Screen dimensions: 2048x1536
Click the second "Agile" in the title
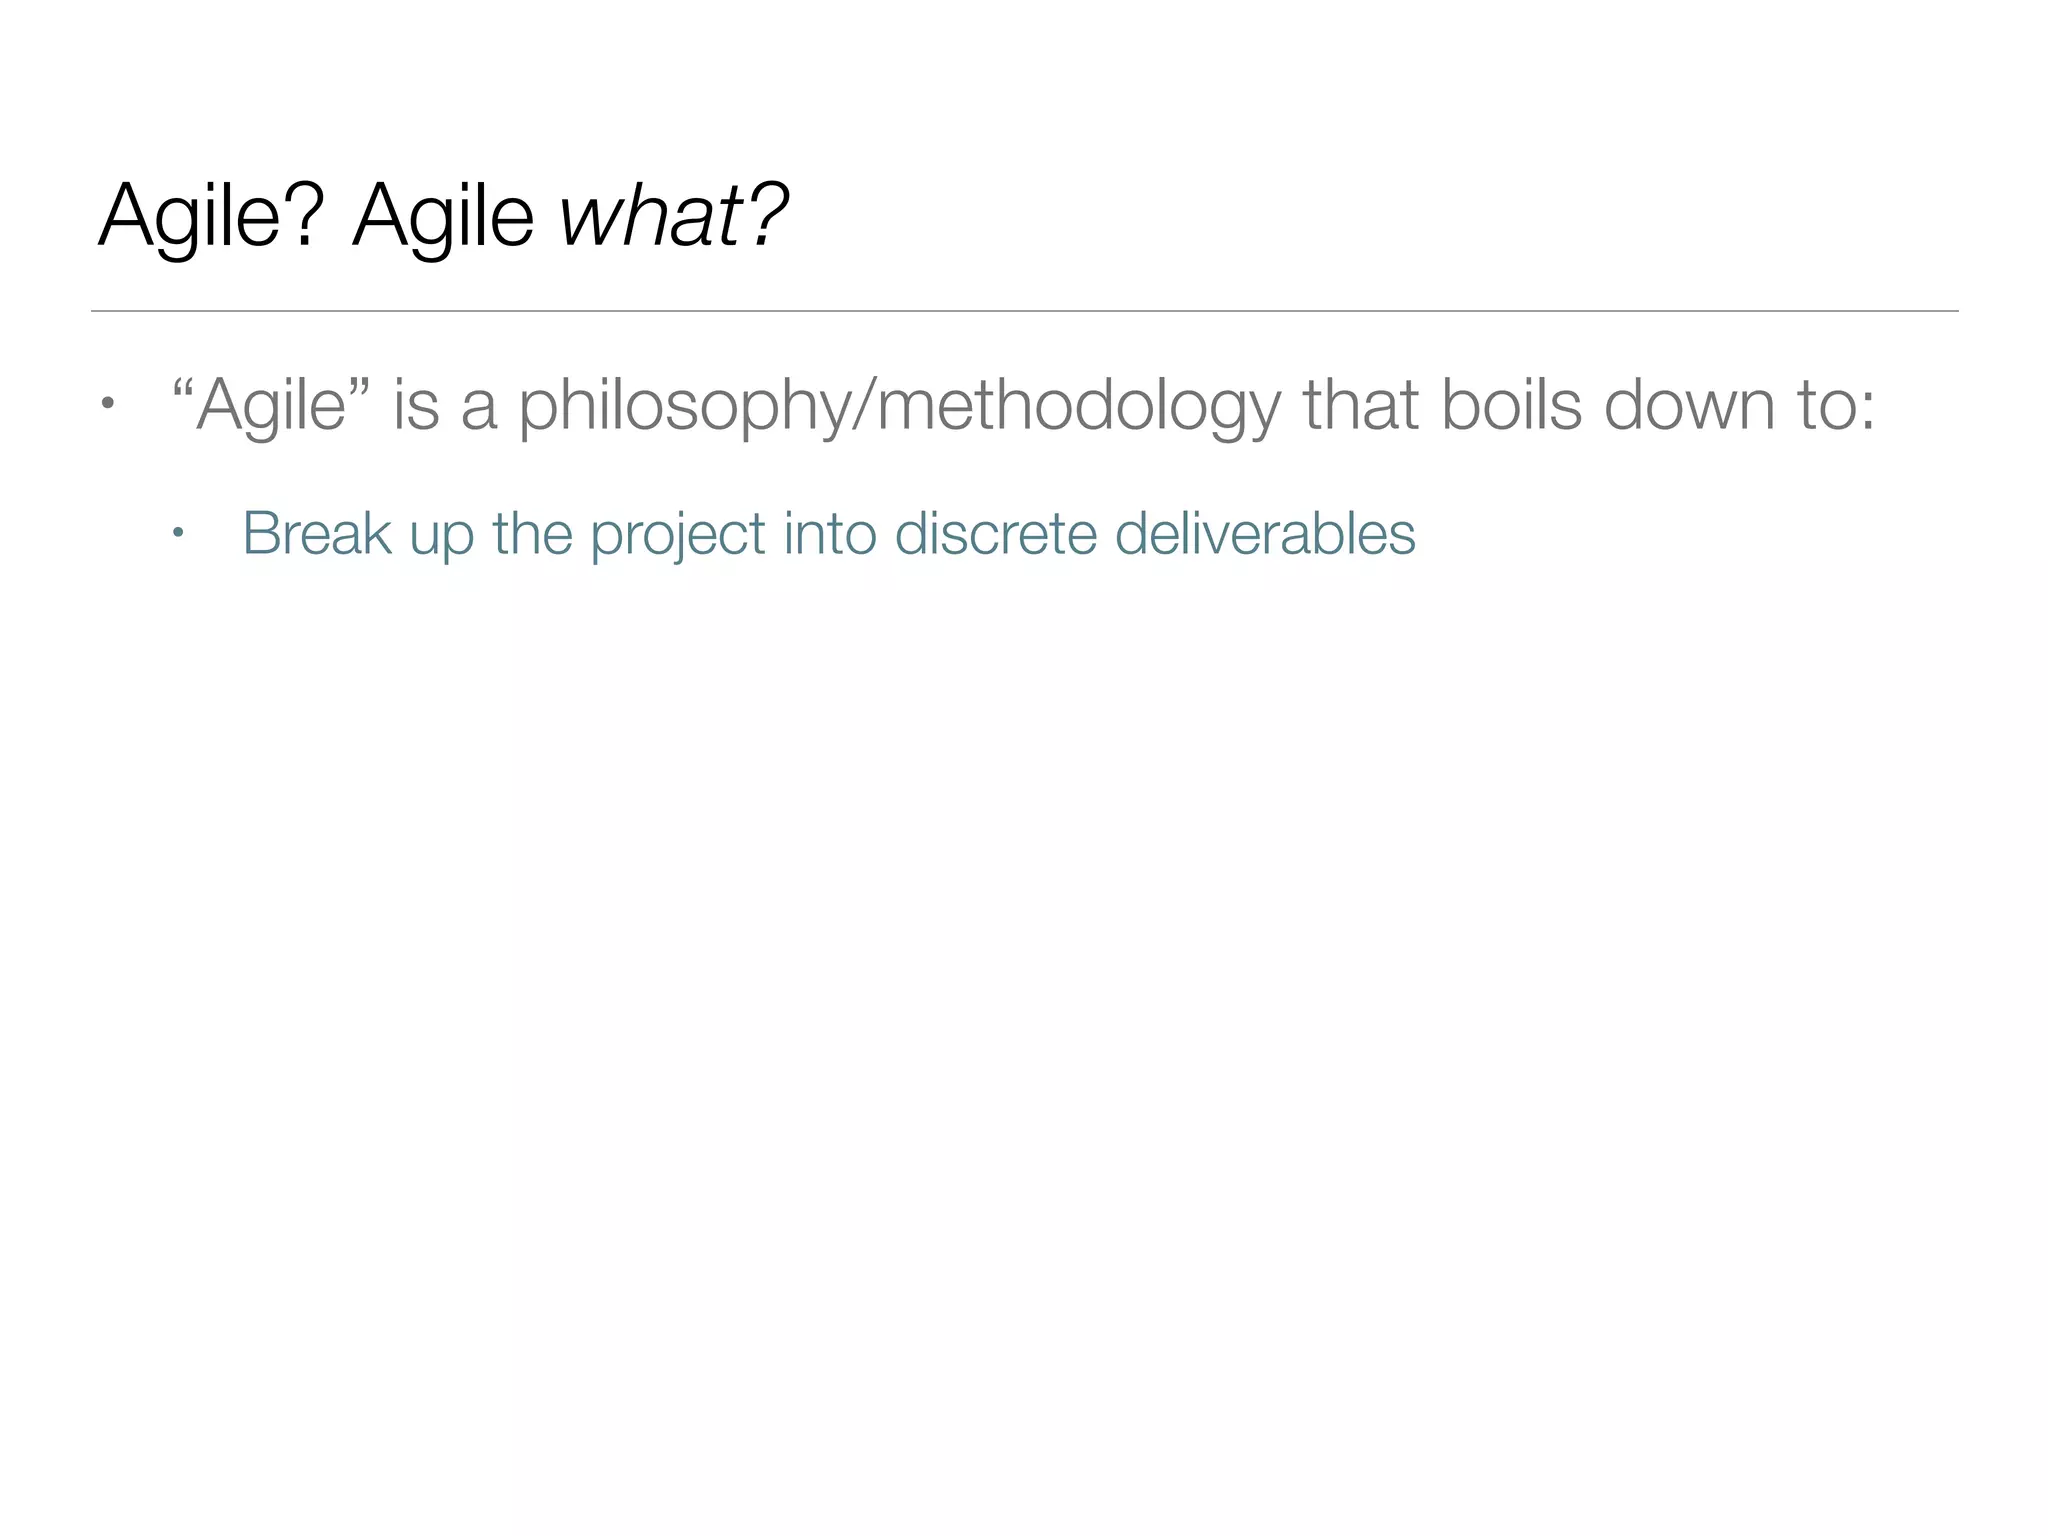[443, 215]
